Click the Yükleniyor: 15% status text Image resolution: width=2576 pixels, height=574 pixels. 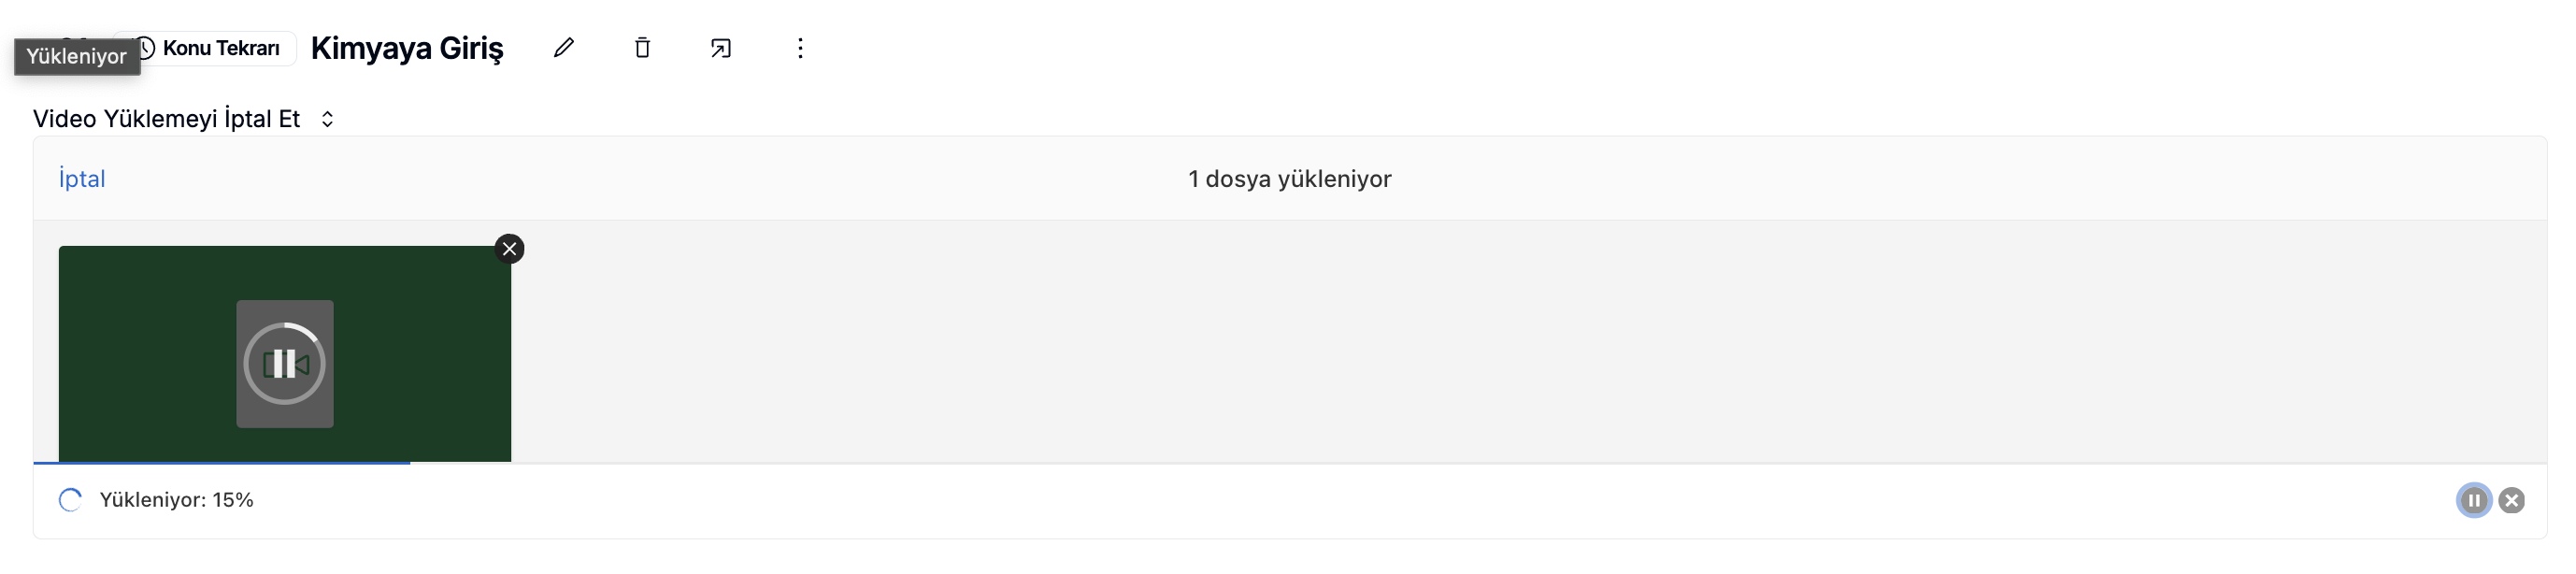click(177, 500)
